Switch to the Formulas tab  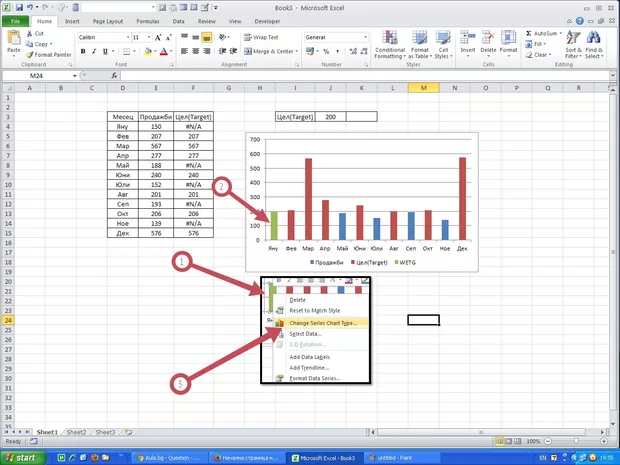click(x=148, y=21)
